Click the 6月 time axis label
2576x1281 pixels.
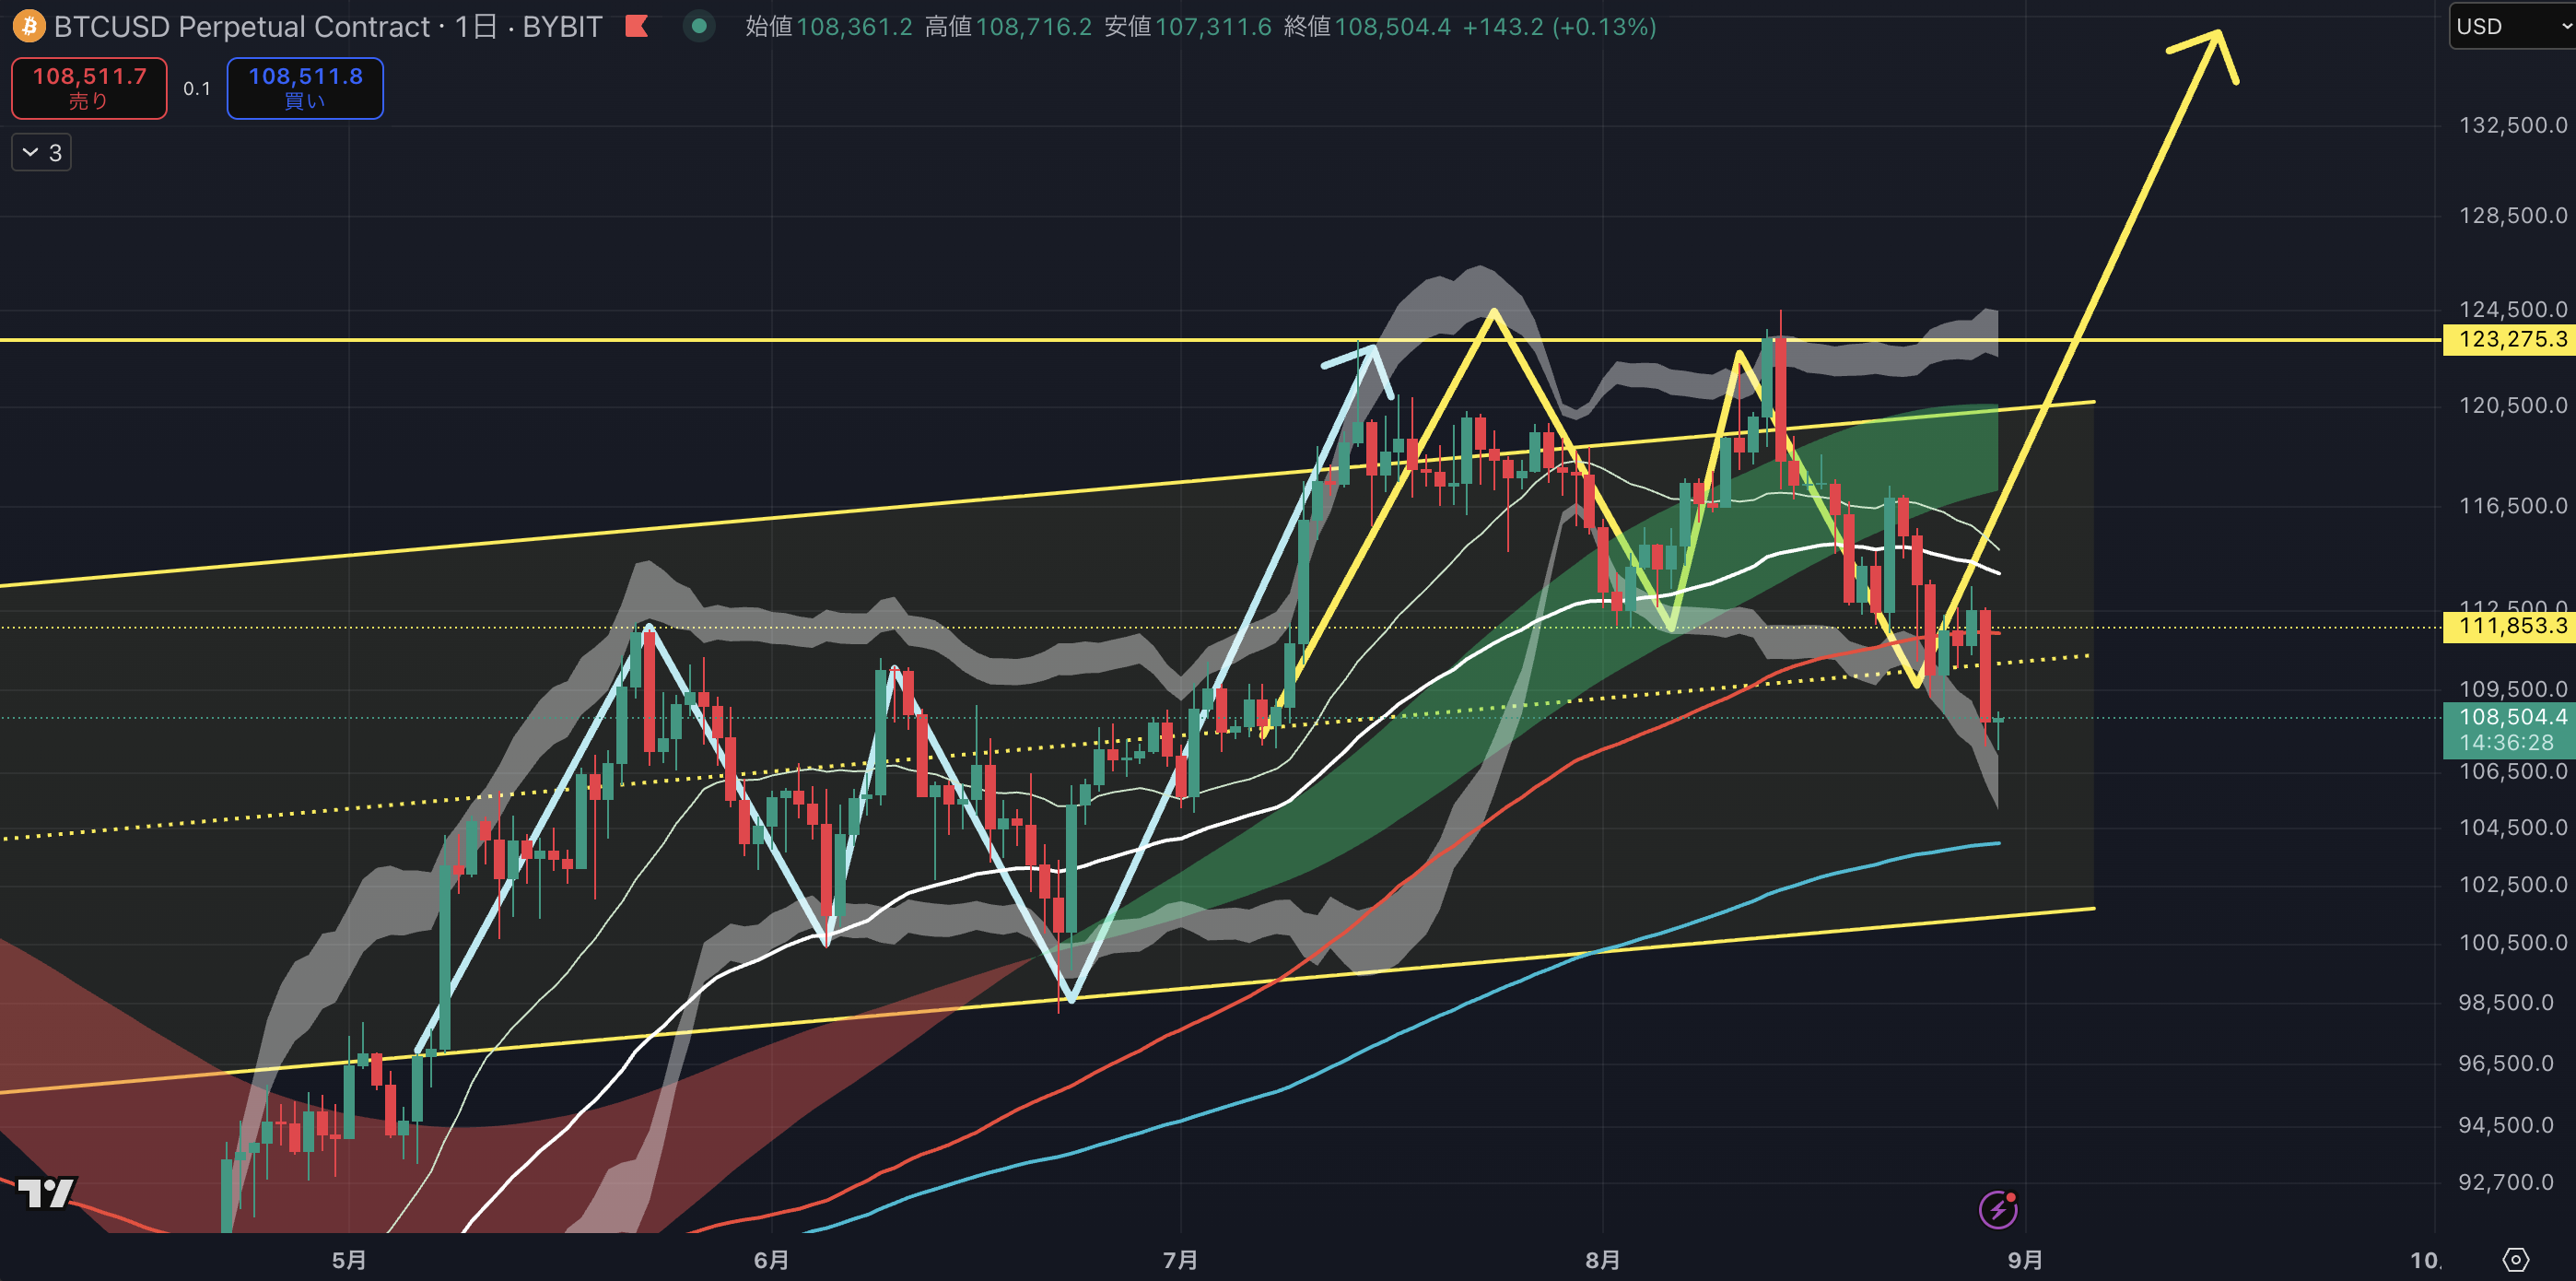[x=771, y=1260]
